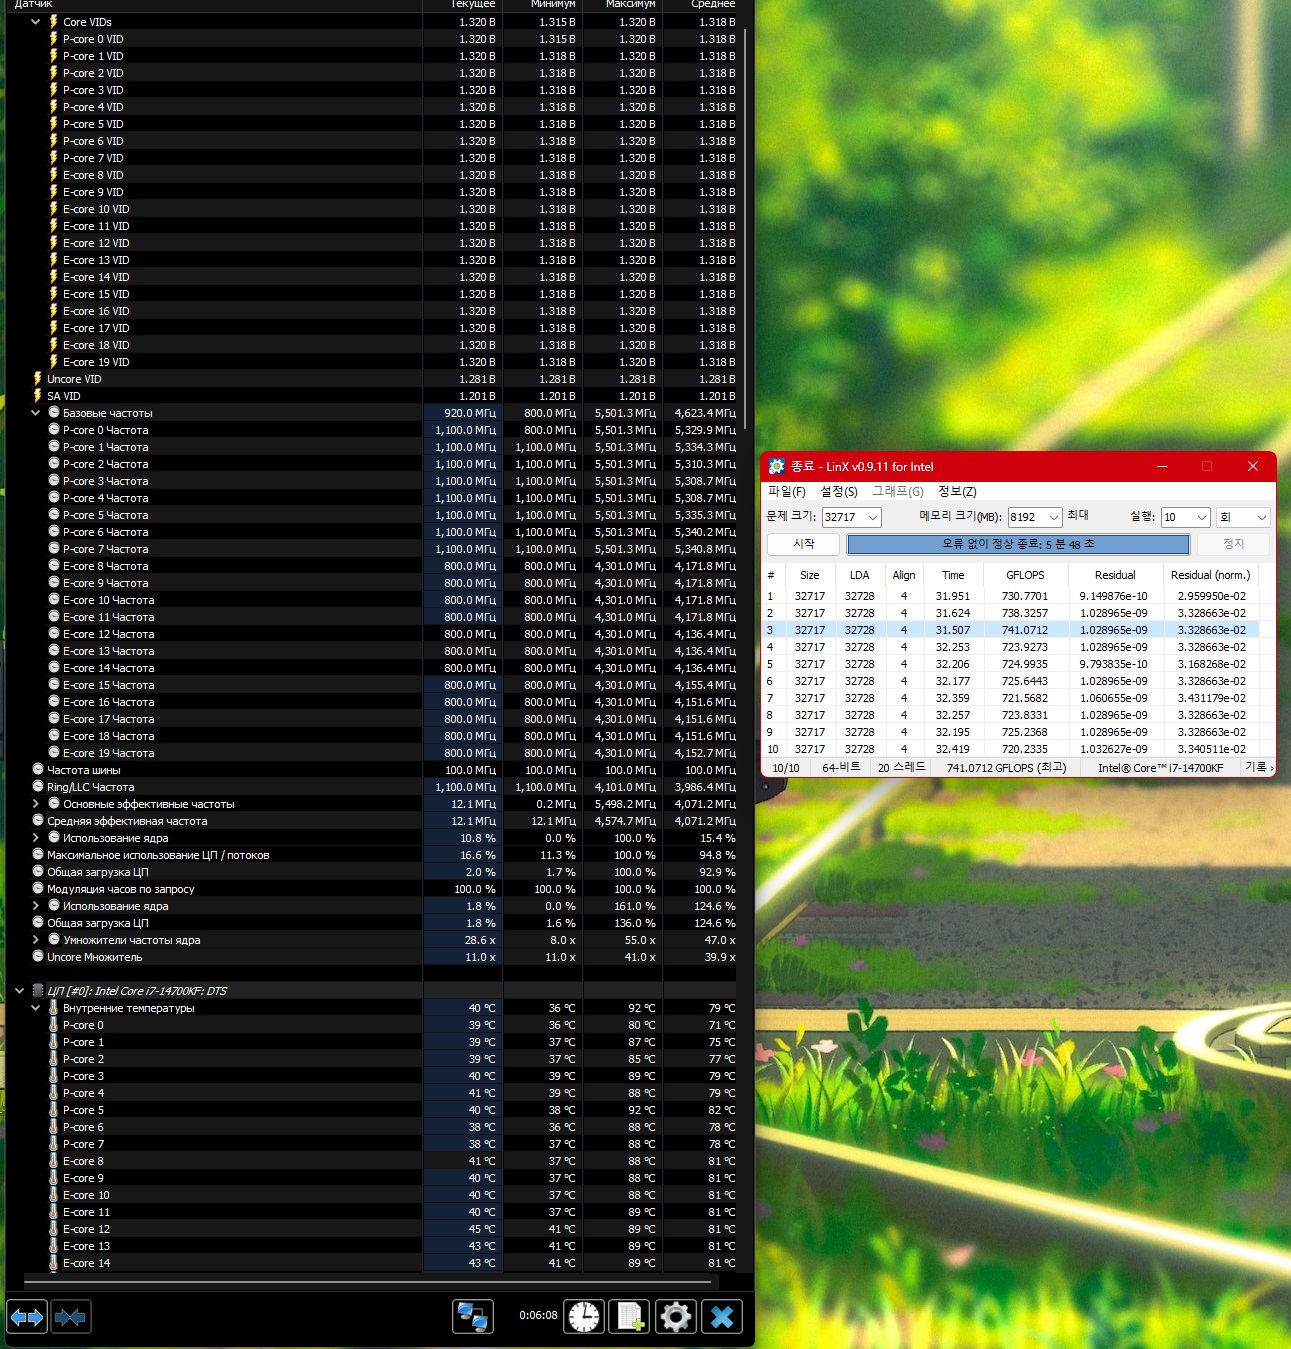Click the LinX app icon in the title bar
This screenshot has height=1349, width=1291.
pyautogui.click(x=777, y=466)
